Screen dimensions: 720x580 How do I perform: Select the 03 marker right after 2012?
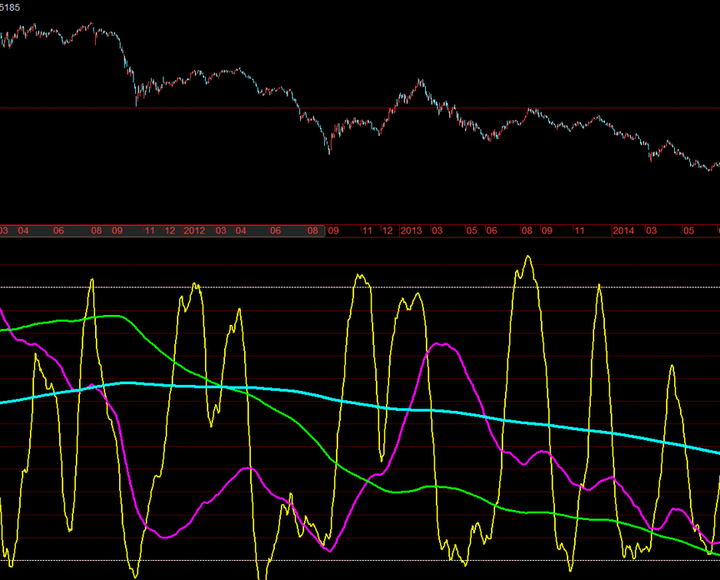[221, 231]
